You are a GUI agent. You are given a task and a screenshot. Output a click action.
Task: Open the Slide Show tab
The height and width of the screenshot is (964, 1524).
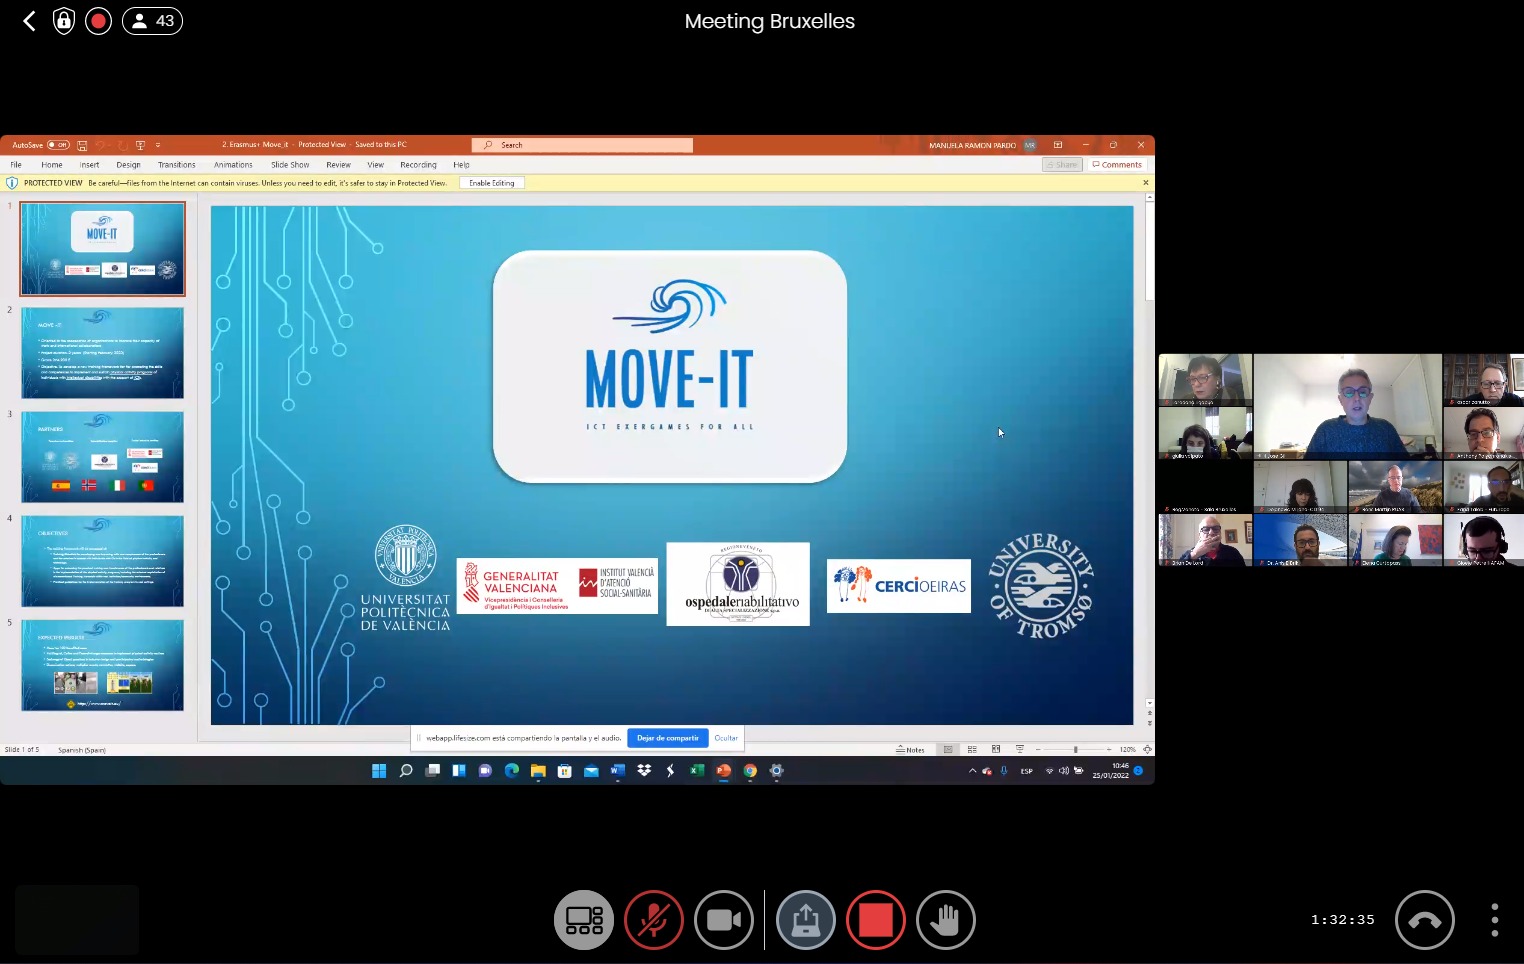click(x=290, y=165)
